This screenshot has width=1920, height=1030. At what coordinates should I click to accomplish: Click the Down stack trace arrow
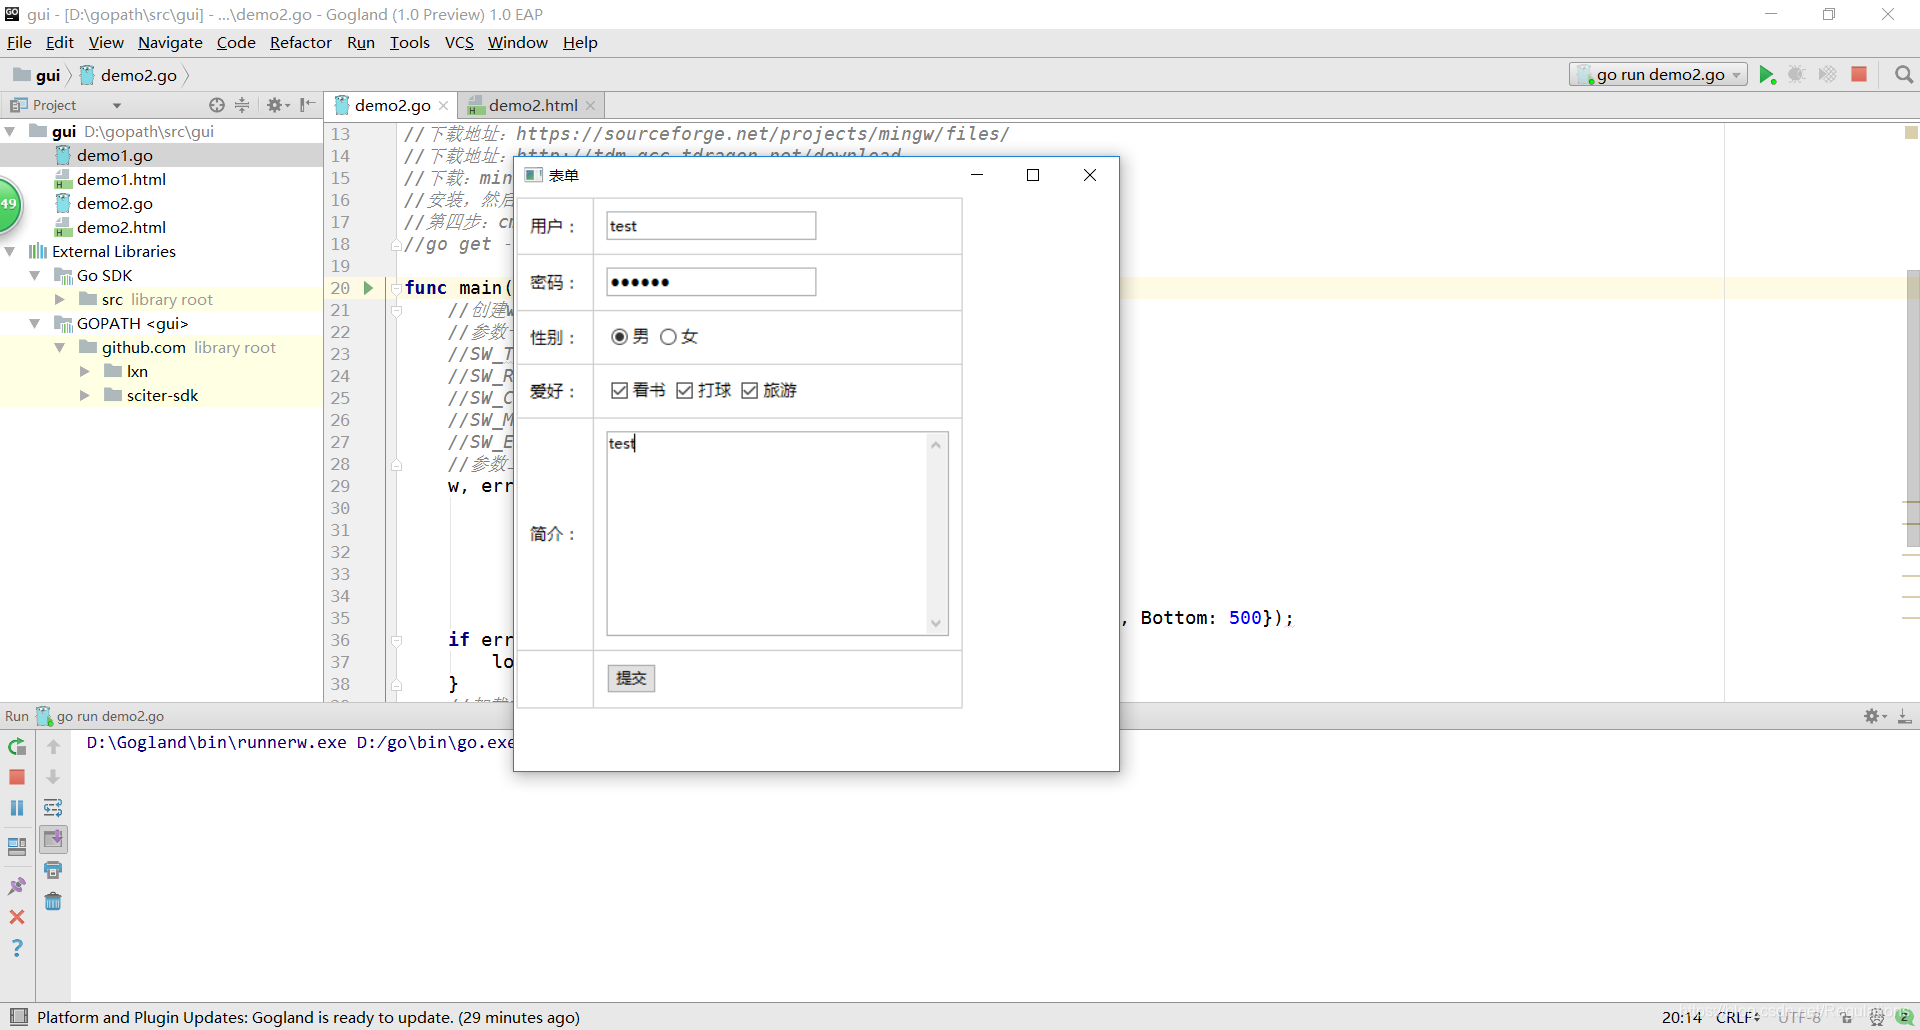(x=53, y=777)
